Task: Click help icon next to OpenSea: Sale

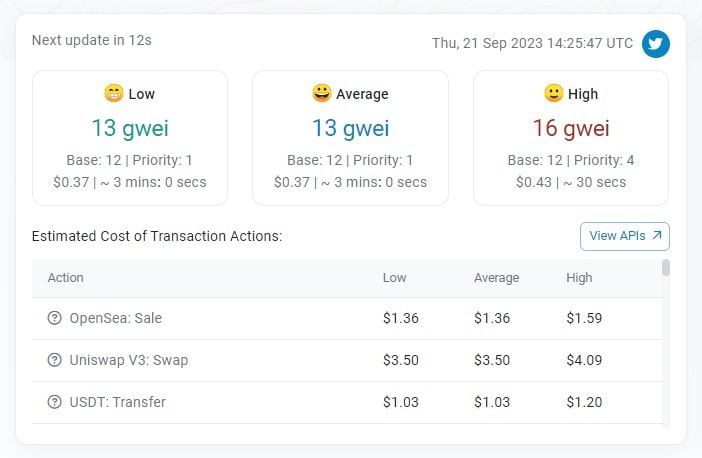Action: [55, 318]
